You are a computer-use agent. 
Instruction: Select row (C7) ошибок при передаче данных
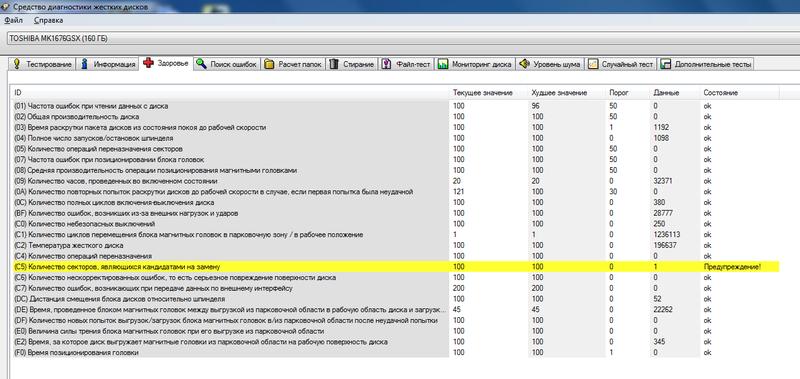coord(395,288)
